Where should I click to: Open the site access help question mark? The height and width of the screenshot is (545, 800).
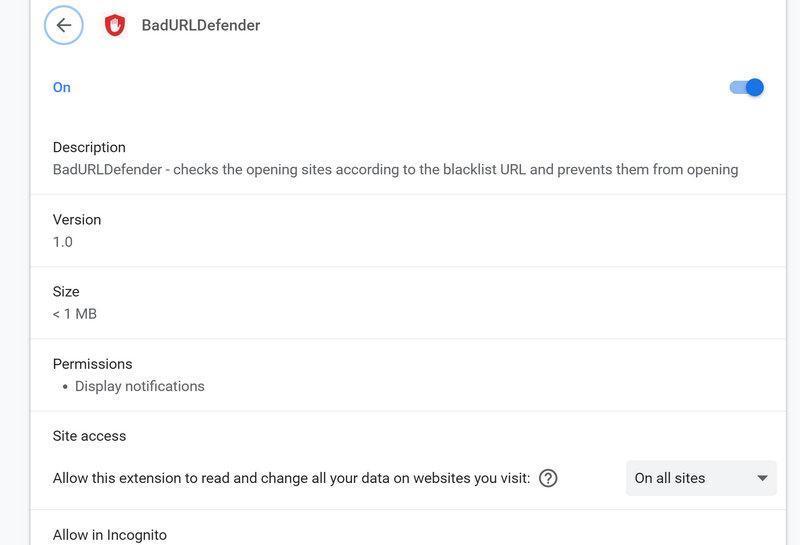[x=548, y=478]
